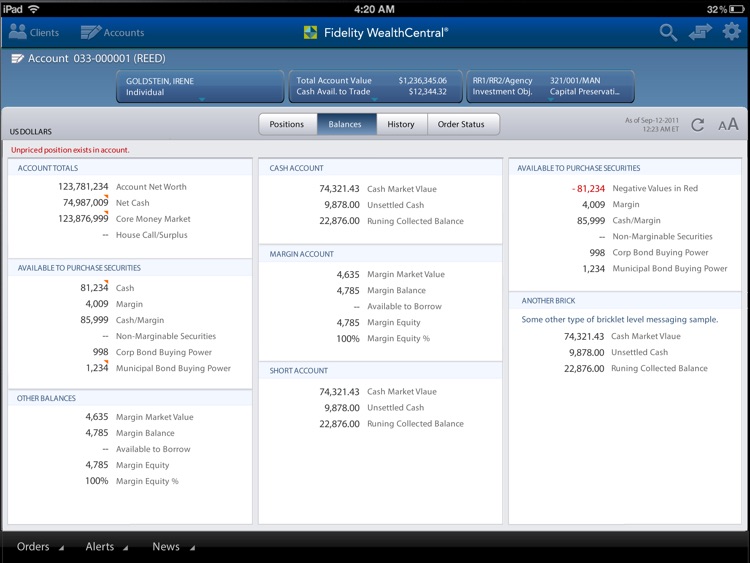Tap the bricklet level messaging sample text

pyautogui.click(x=620, y=319)
